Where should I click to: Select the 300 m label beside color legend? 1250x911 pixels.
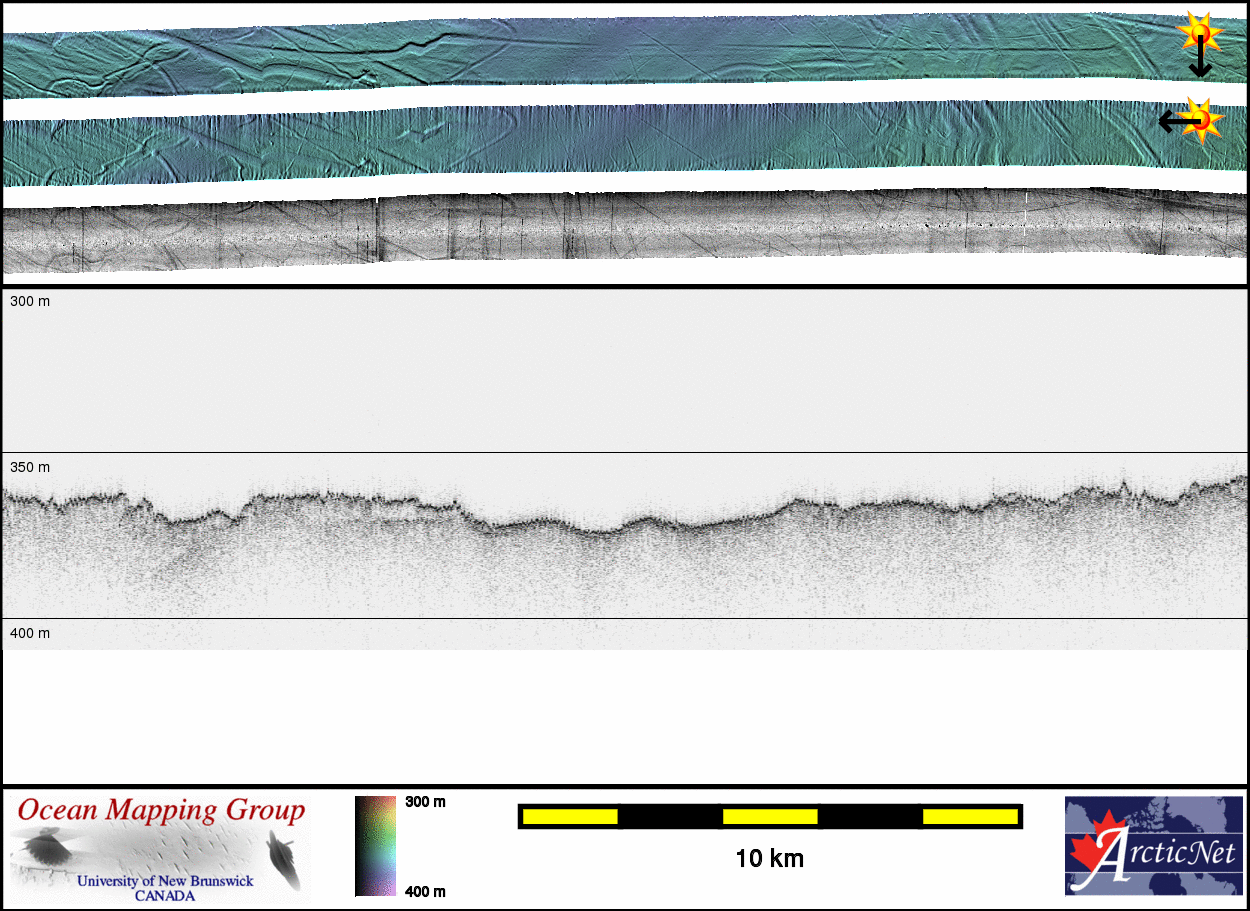[425, 802]
